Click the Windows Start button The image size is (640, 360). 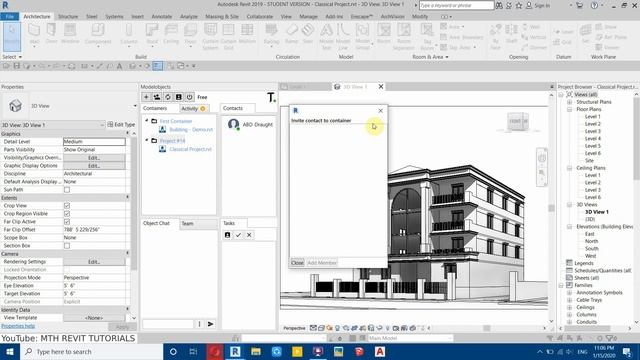[10, 351]
